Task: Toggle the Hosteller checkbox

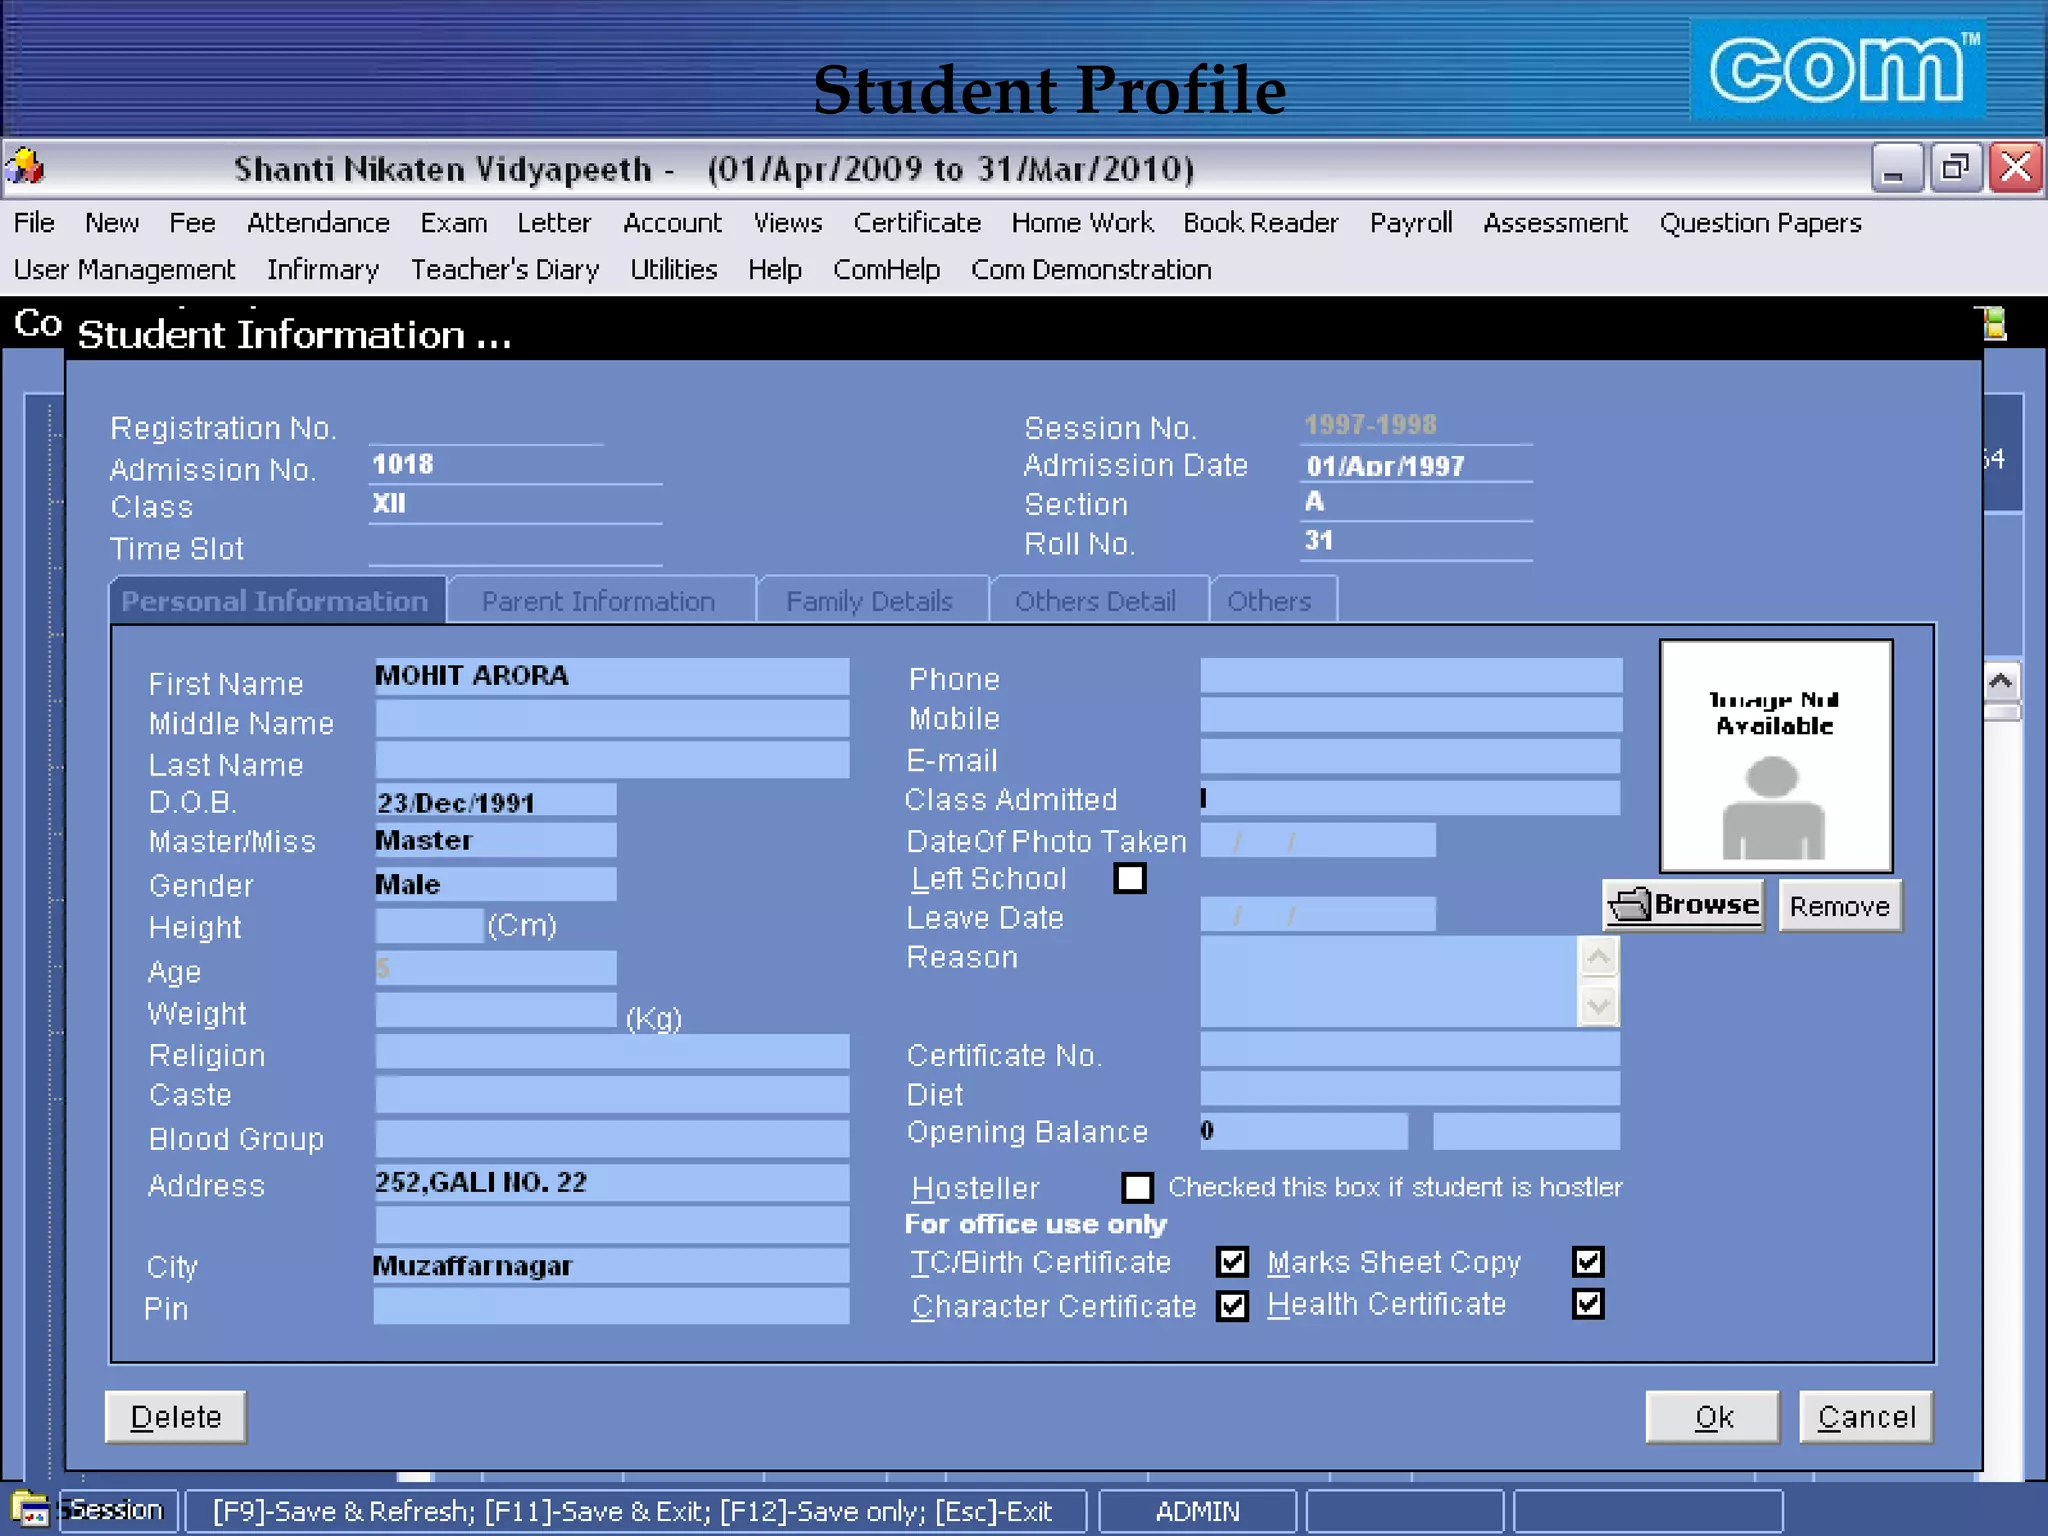Action: [1137, 1187]
